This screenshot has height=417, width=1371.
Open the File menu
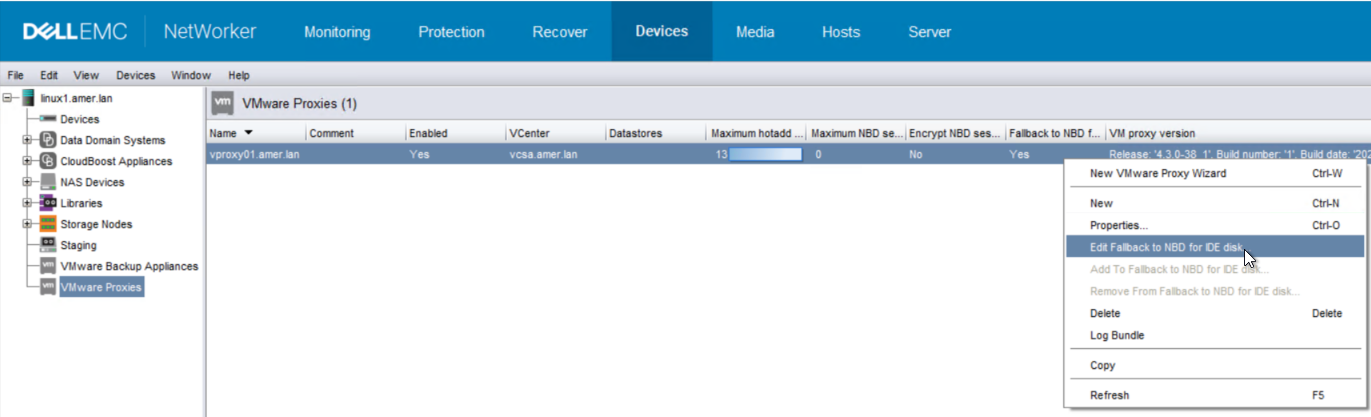point(15,75)
